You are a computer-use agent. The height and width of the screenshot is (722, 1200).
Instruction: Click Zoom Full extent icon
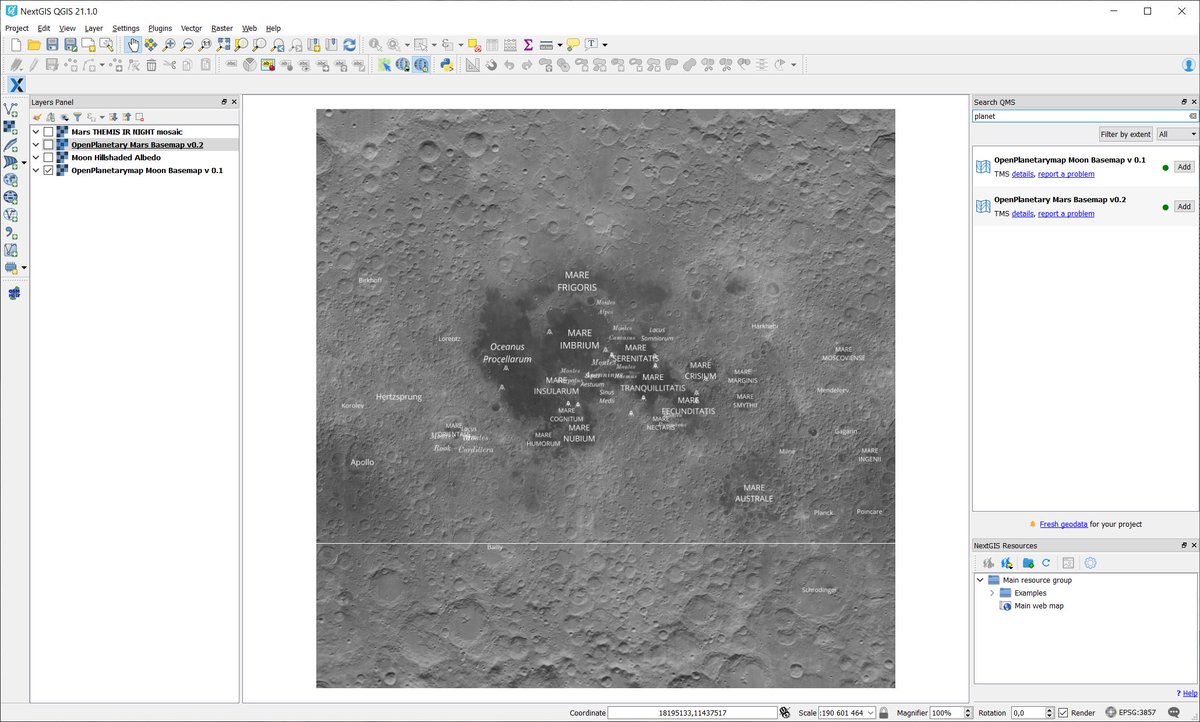tap(223, 45)
